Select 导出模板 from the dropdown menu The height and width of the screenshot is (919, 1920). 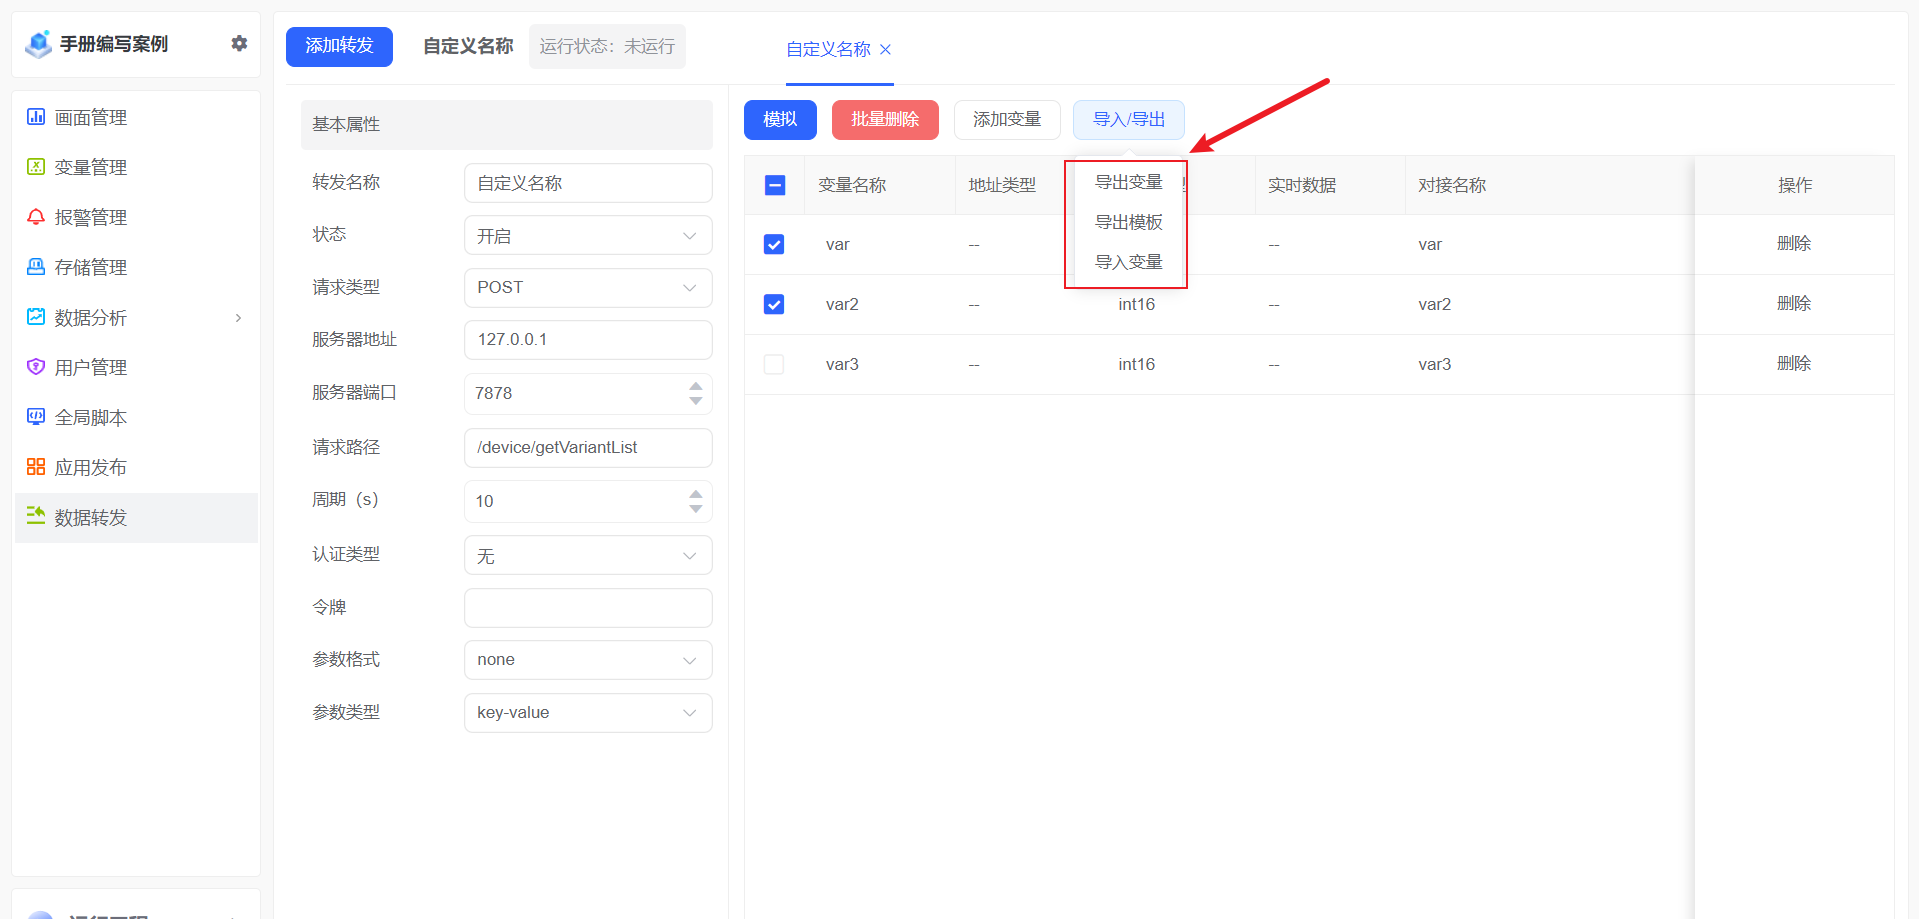(x=1128, y=222)
